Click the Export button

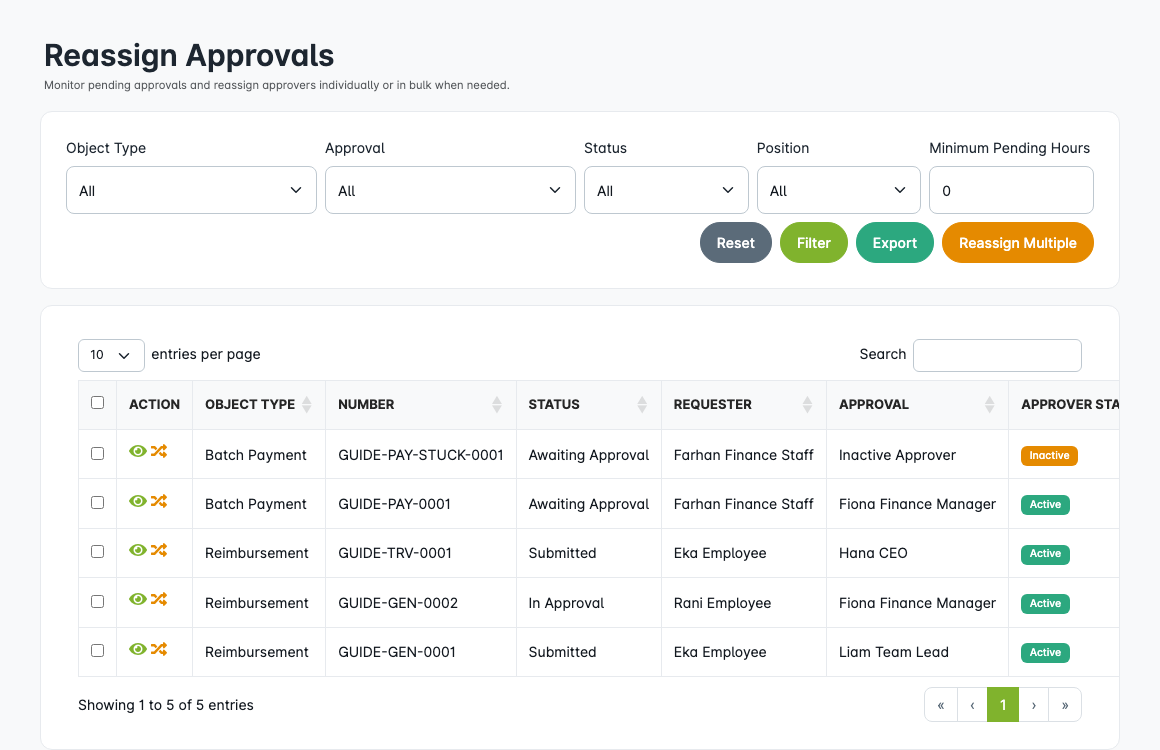pyautogui.click(x=894, y=243)
